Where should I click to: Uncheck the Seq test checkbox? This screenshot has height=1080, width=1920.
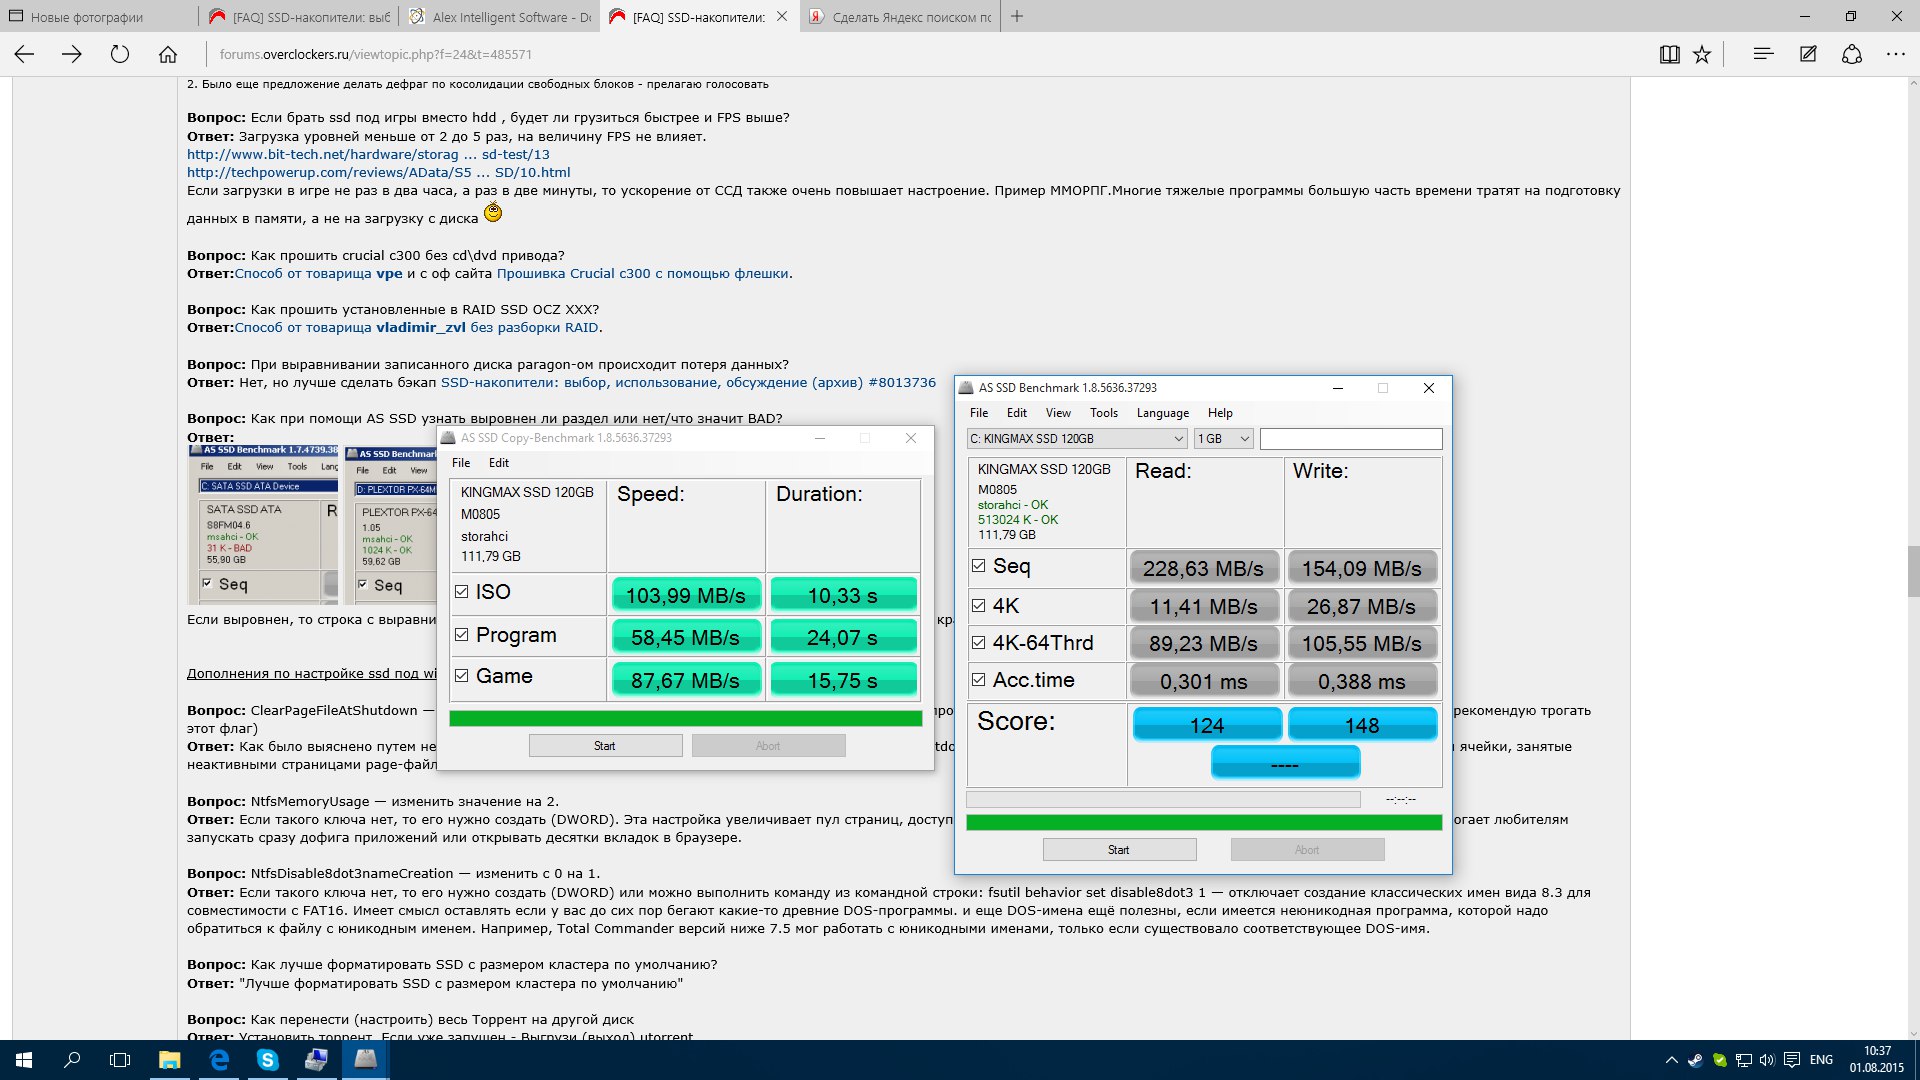tap(978, 566)
